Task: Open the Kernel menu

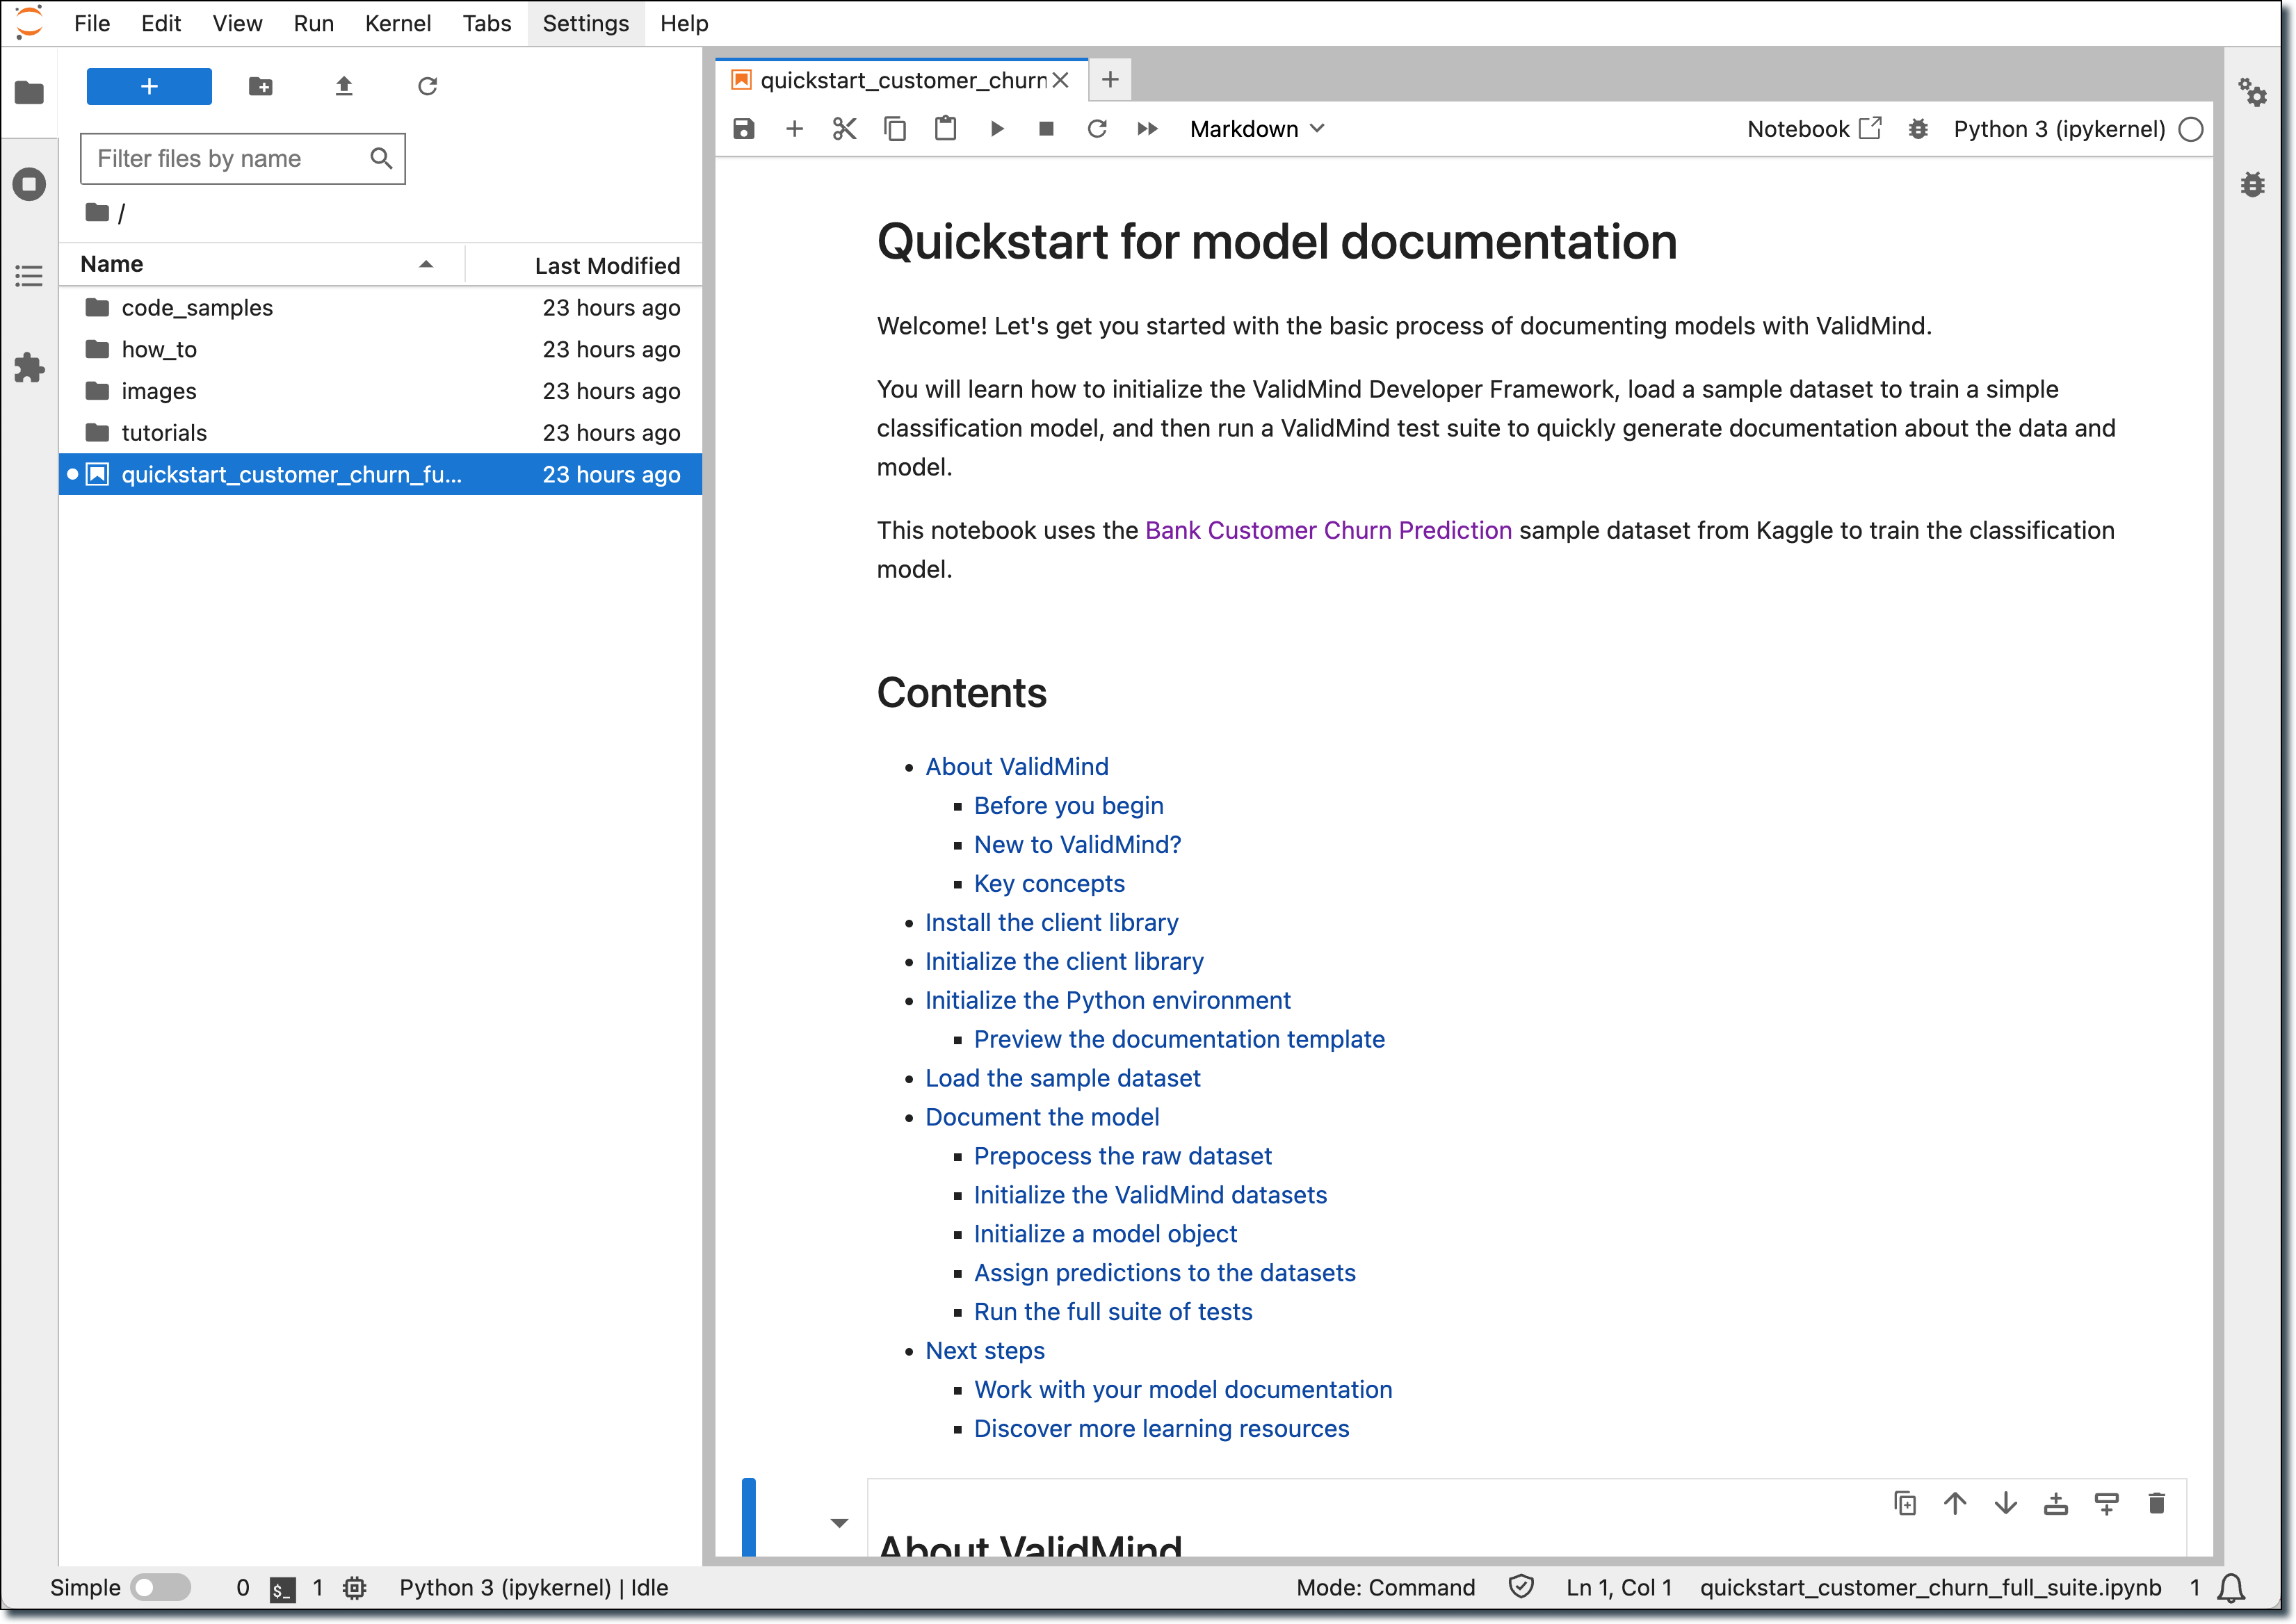Action: (394, 23)
